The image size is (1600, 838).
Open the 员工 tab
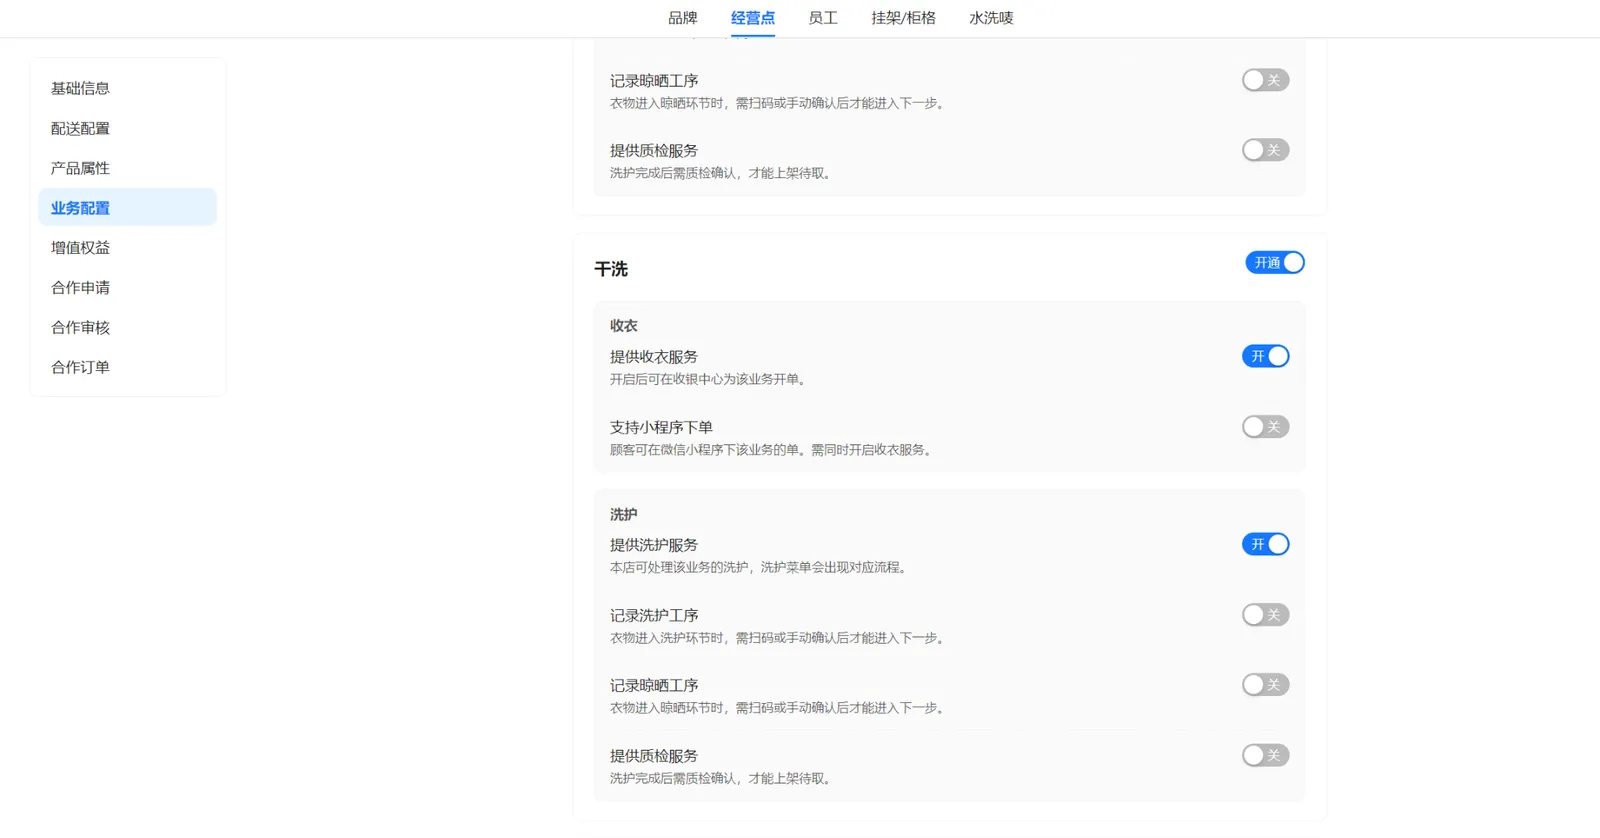coord(823,18)
